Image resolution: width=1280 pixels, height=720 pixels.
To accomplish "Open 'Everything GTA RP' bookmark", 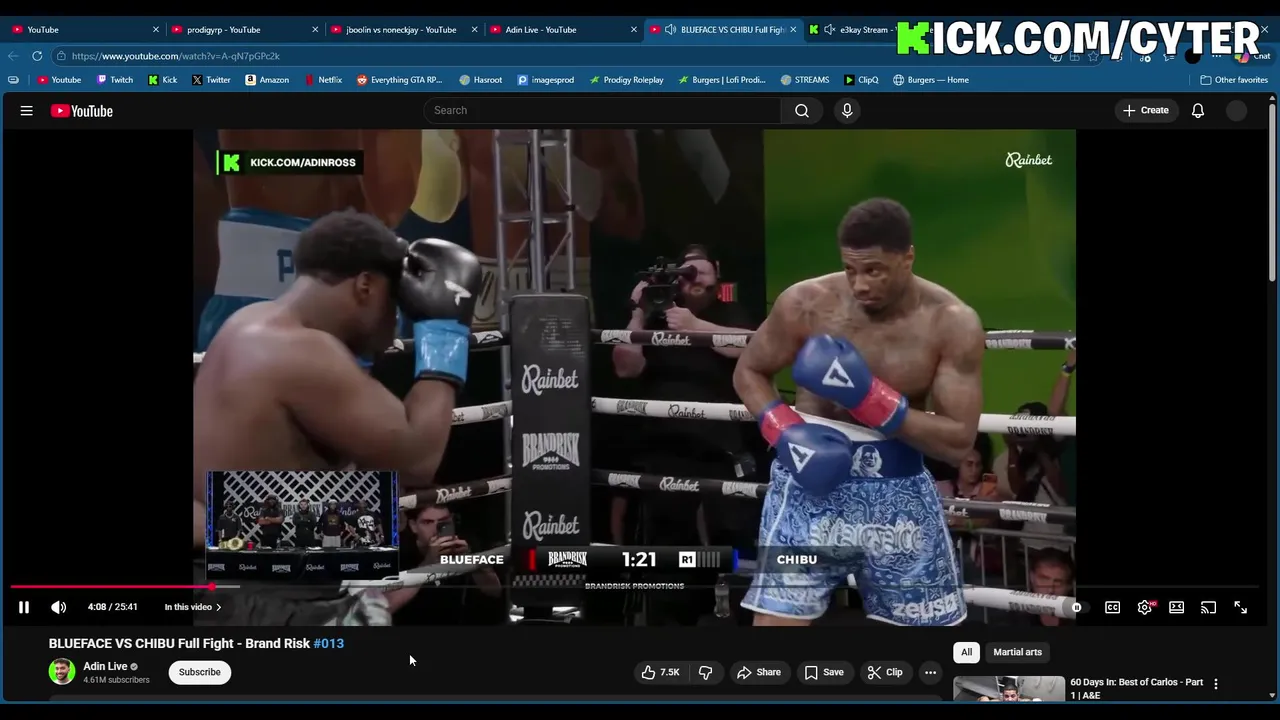I will (399, 80).
